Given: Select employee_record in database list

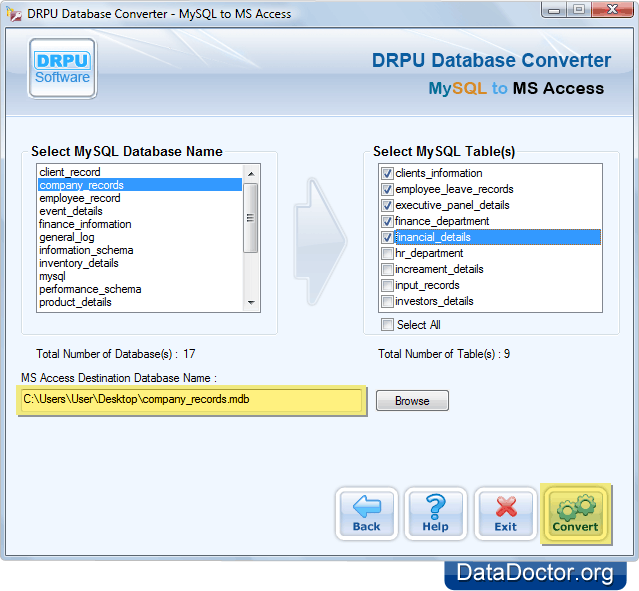Looking at the screenshot, I should [x=80, y=198].
